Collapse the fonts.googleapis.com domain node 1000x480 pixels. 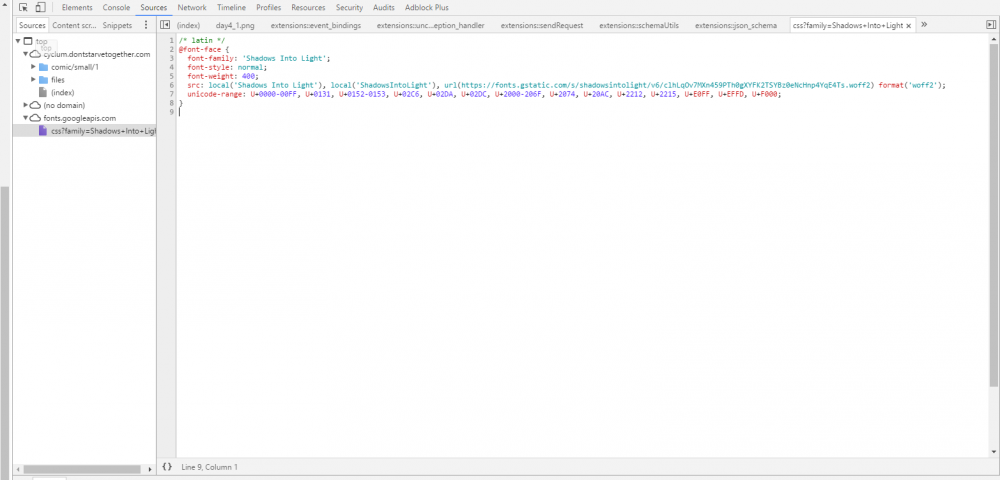point(26,118)
